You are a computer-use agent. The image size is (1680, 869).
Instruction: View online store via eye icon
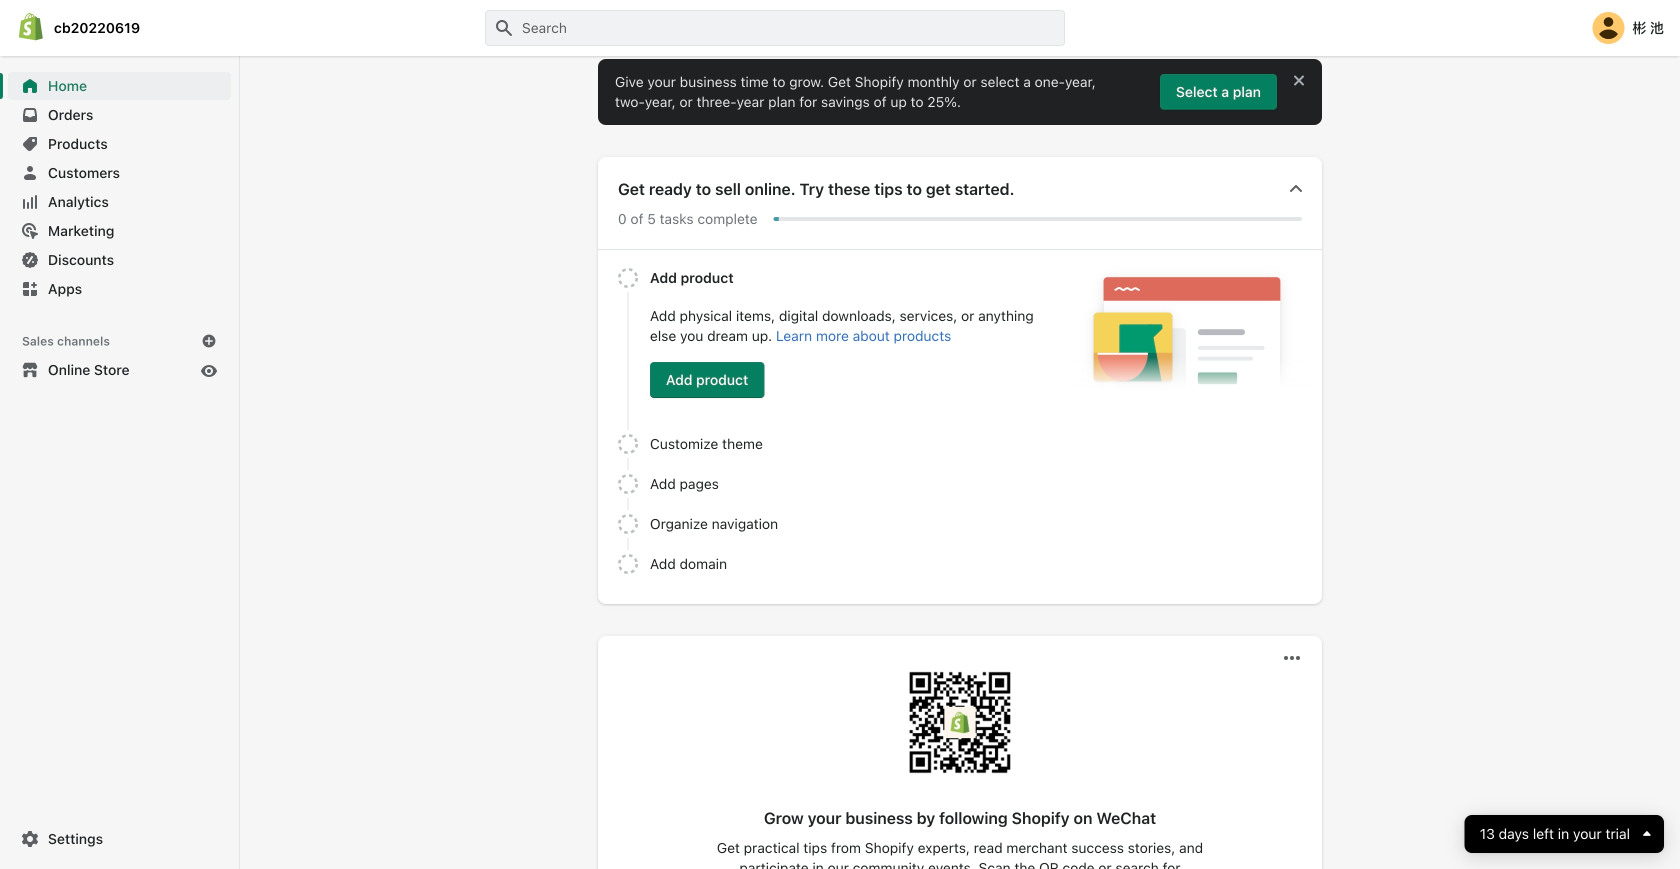tap(209, 371)
